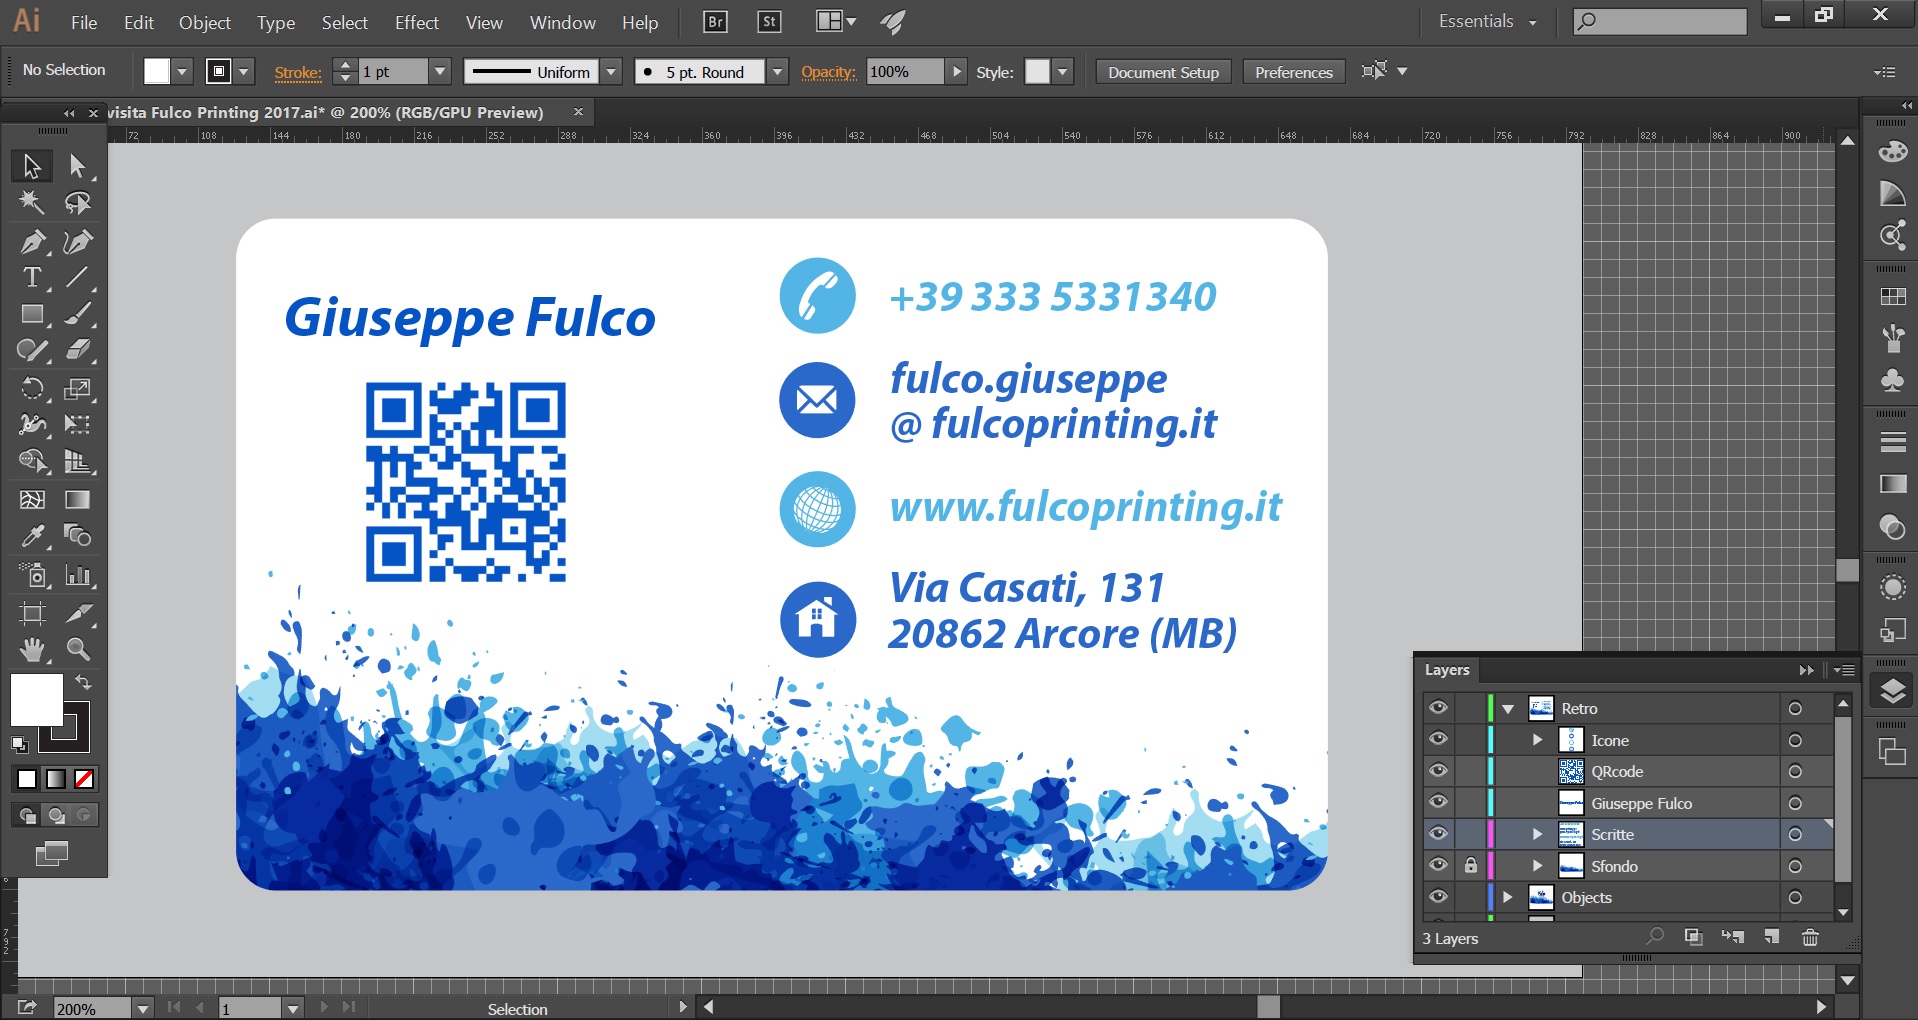Select the Gradient tool
This screenshot has width=1918, height=1020.
[x=77, y=499]
